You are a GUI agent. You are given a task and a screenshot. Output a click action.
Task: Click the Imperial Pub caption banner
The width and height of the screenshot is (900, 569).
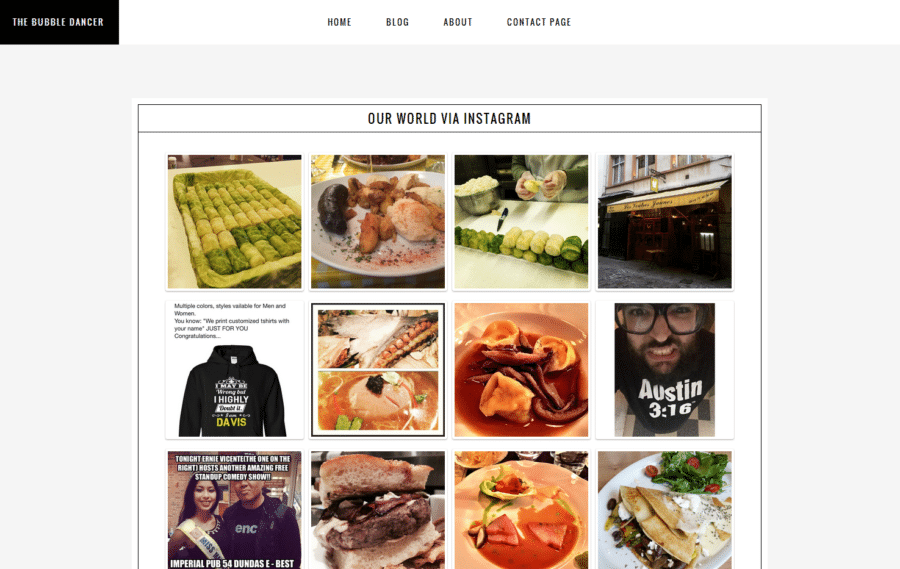coord(232,564)
